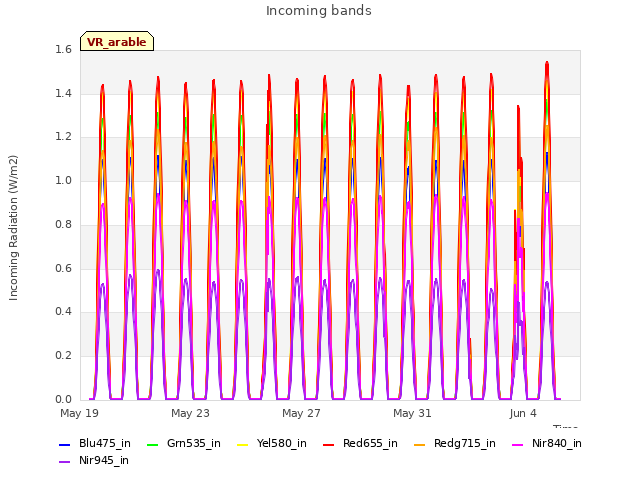Click the May 23 x-axis tick label
Screen dimensions: 640x480
coord(191,413)
